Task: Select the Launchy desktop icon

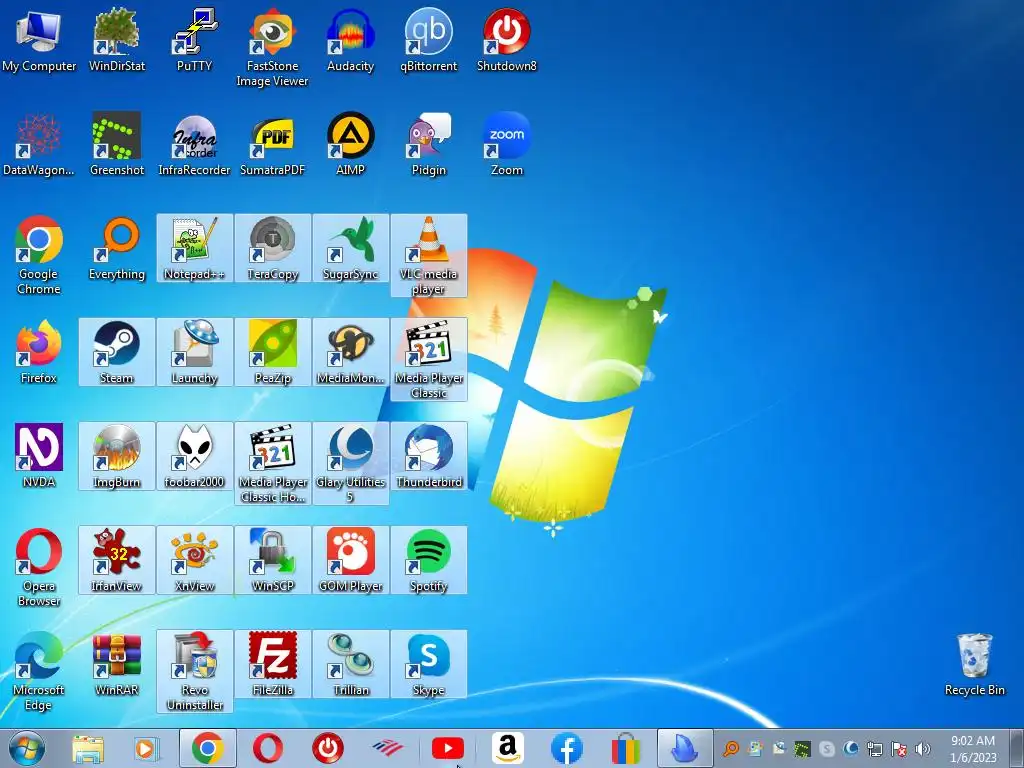Action: (195, 352)
